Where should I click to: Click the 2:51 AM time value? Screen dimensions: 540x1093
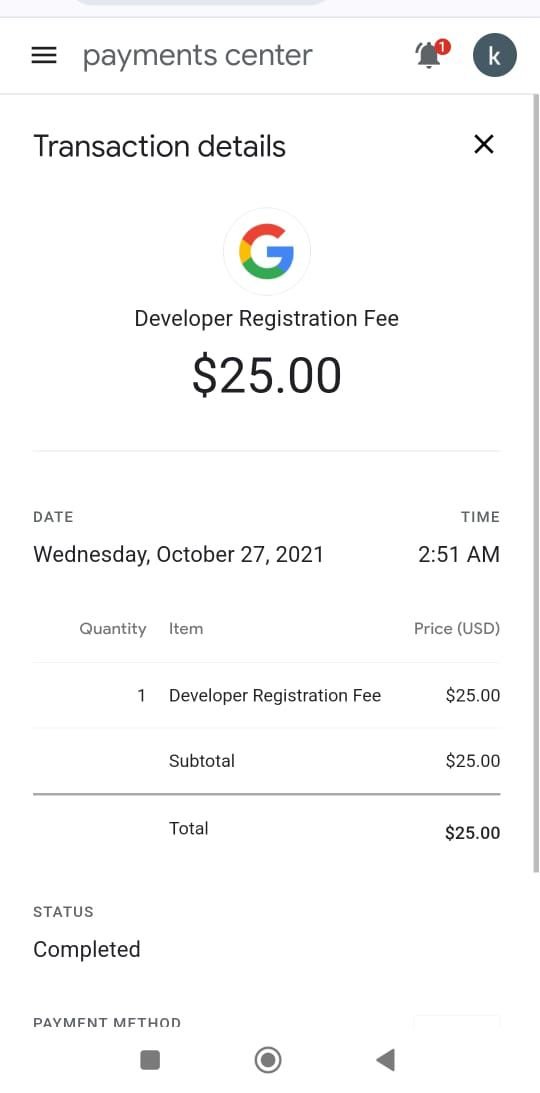tap(458, 554)
